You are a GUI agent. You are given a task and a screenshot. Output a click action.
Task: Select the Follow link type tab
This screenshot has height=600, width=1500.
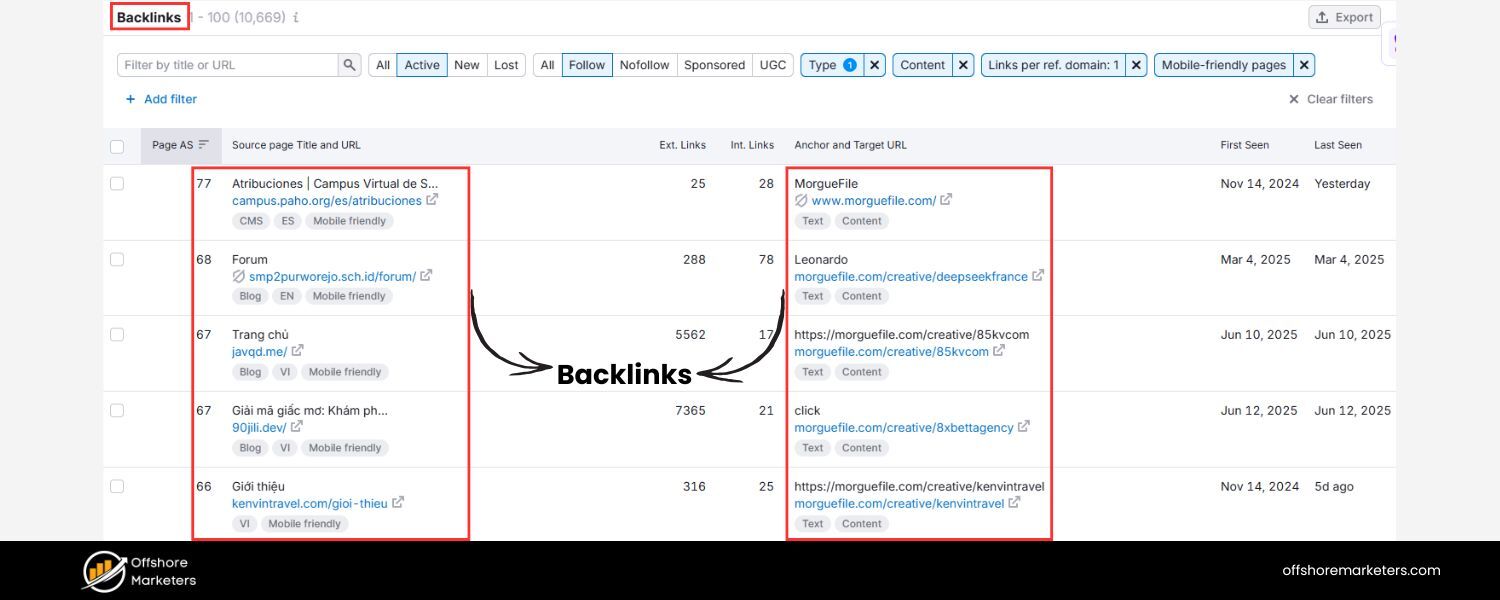(587, 64)
